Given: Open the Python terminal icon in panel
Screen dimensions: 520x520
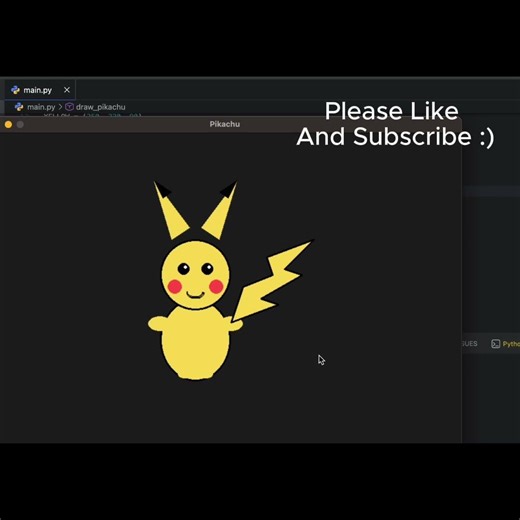Looking at the screenshot, I should [x=496, y=344].
